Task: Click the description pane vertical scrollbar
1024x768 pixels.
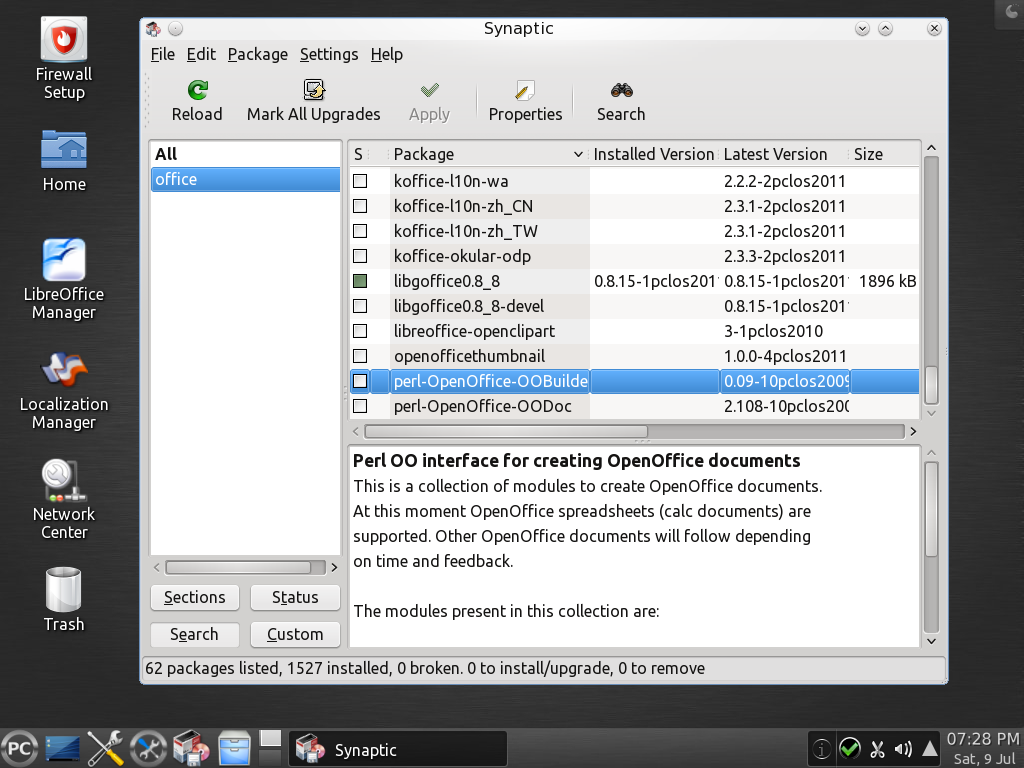Action: pyautogui.click(x=932, y=509)
